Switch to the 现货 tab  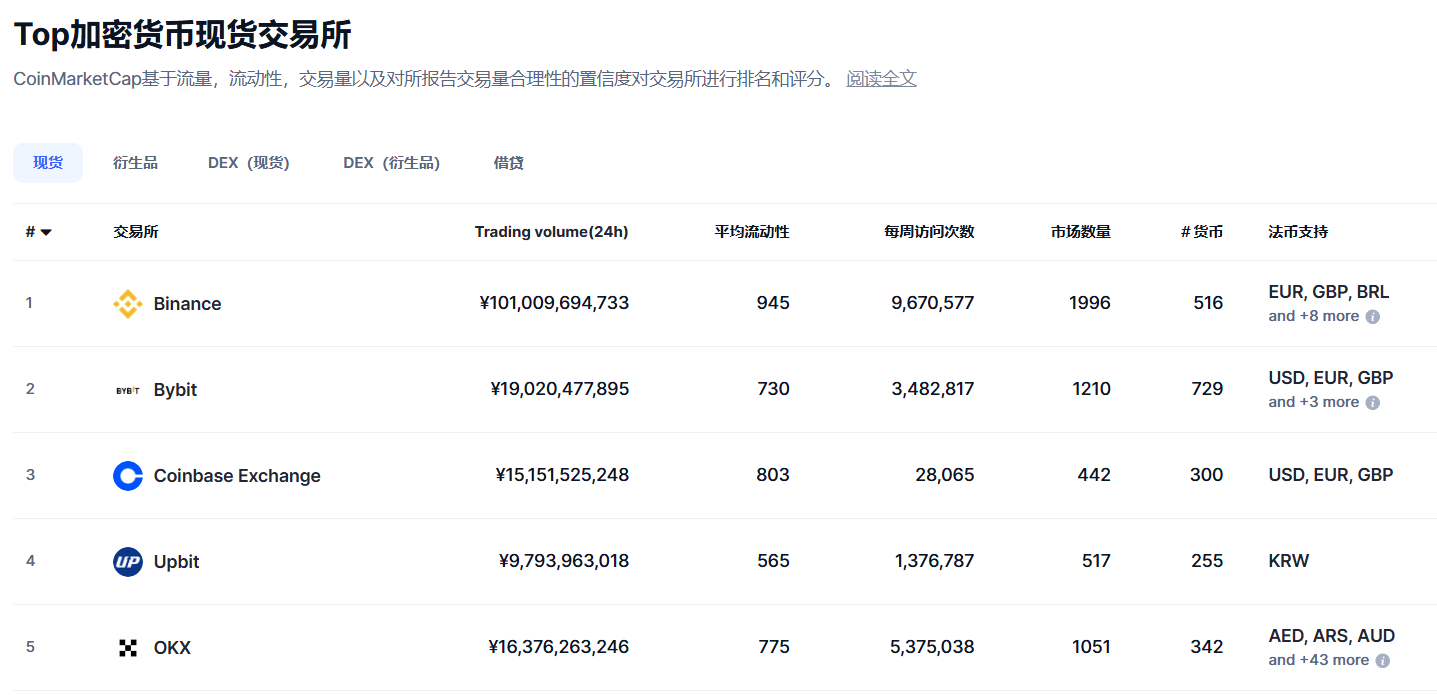click(48, 163)
